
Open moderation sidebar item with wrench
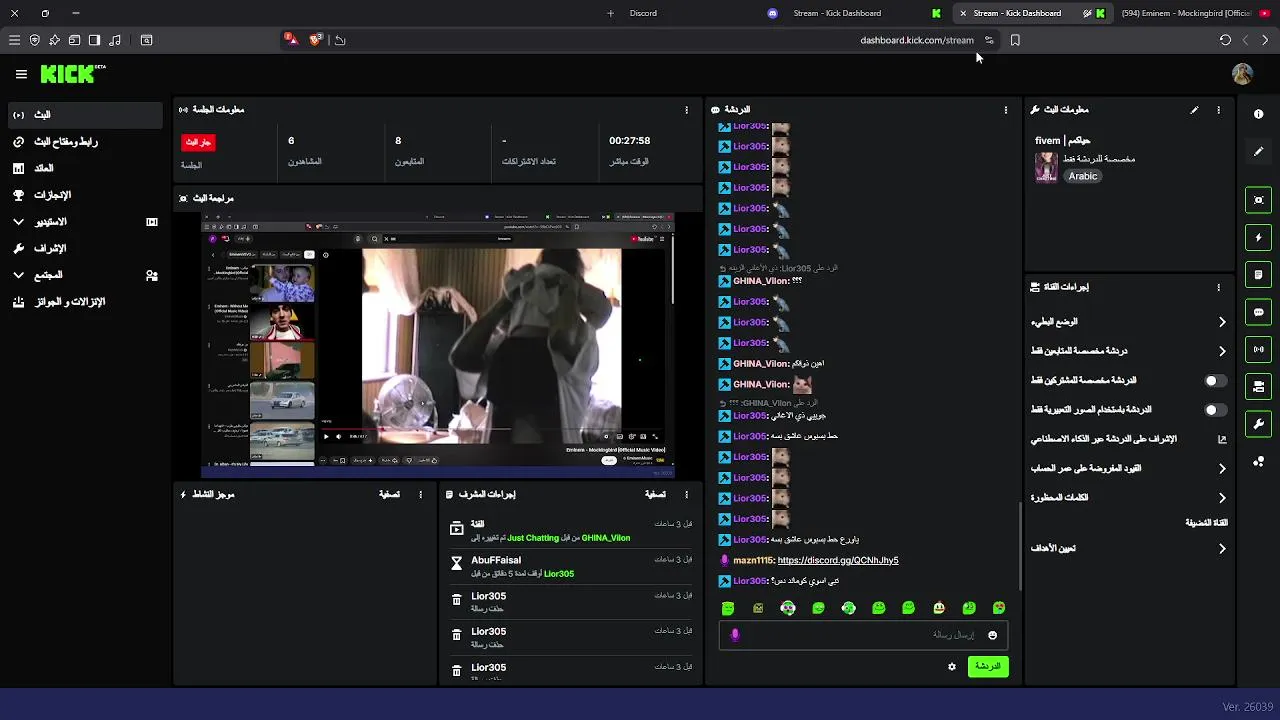pyautogui.click(x=84, y=248)
